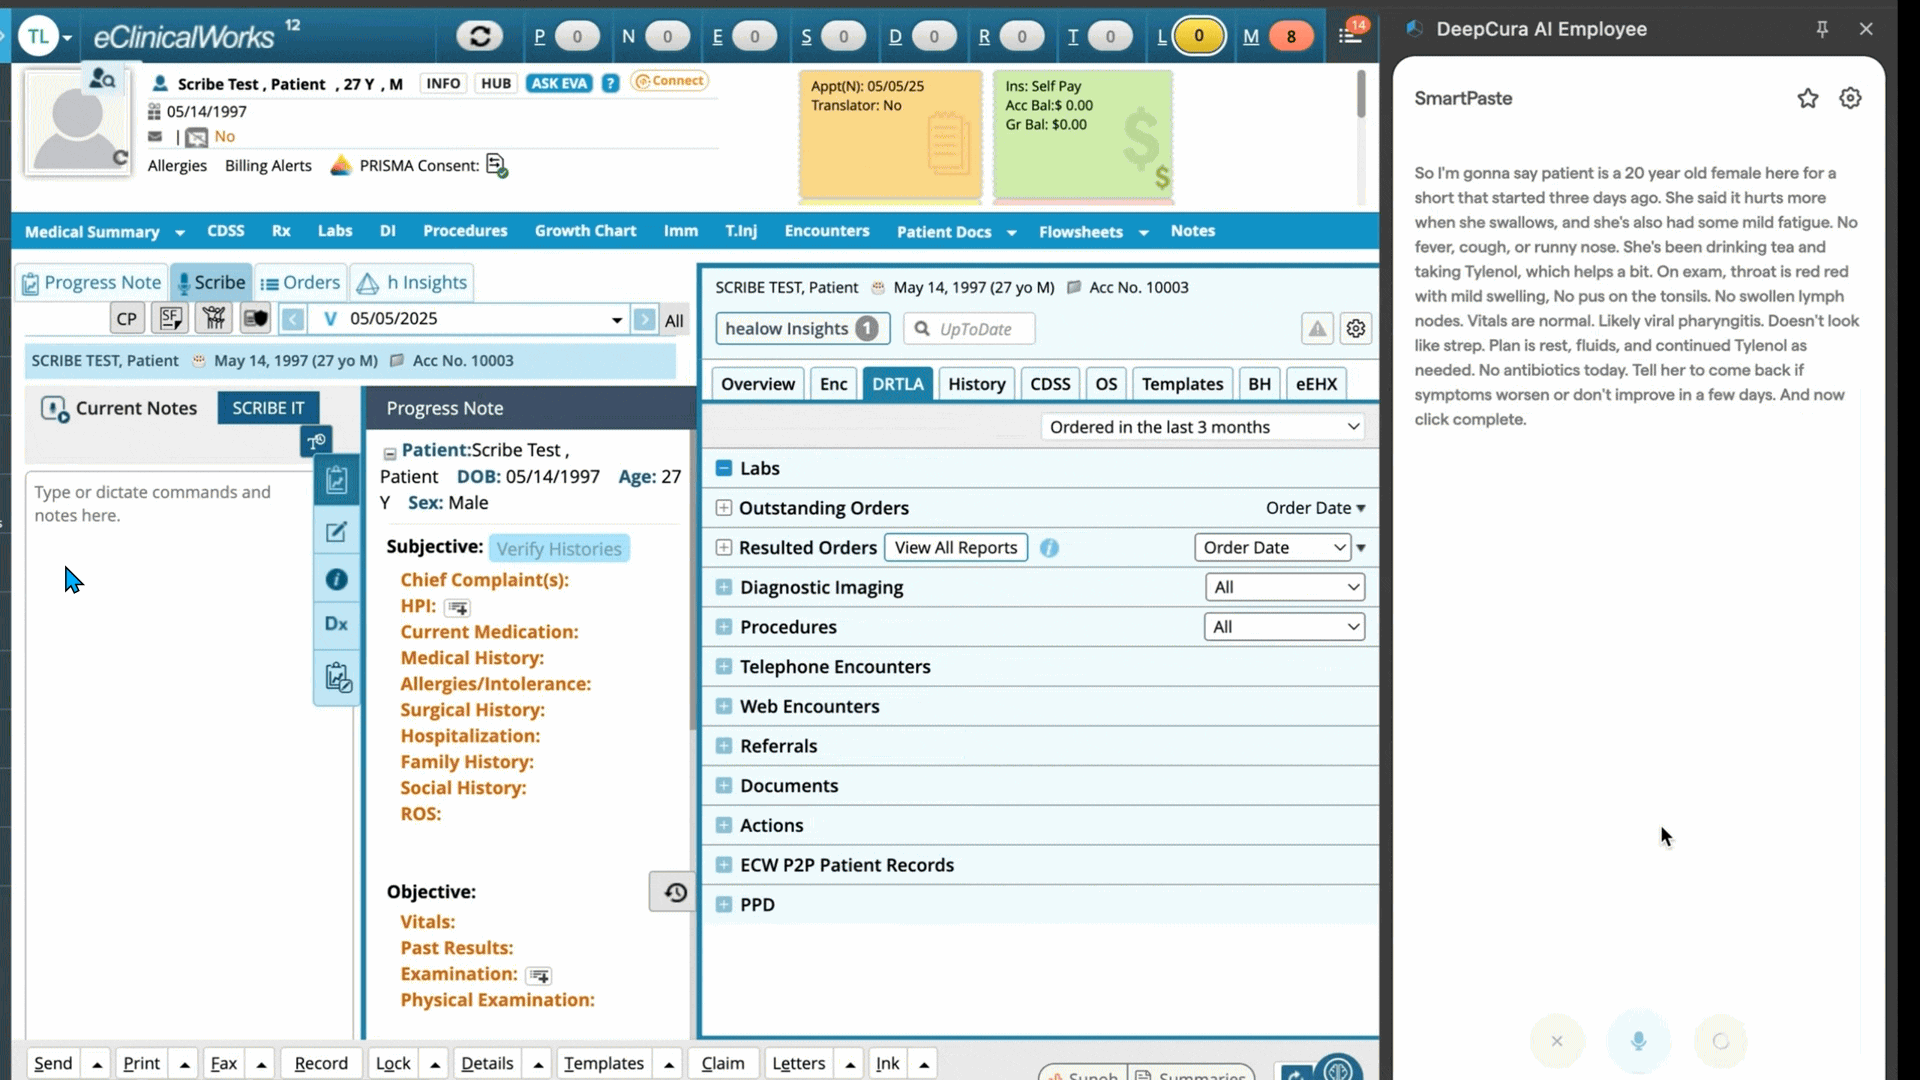This screenshot has width=1920, height=1080.
Task: Click the Record button in bottom bar
Action: (x=321, y=1063)
